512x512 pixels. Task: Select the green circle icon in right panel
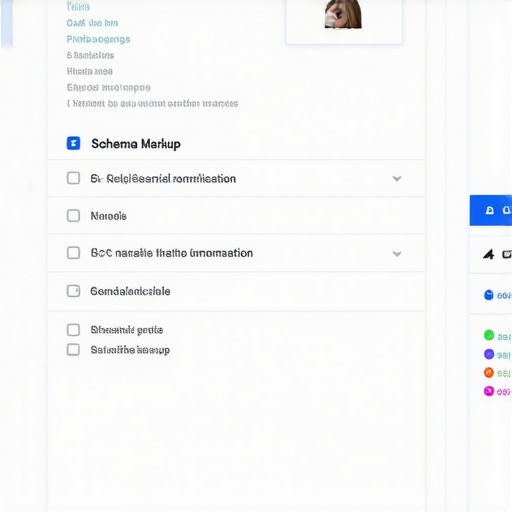pos(489,335)
